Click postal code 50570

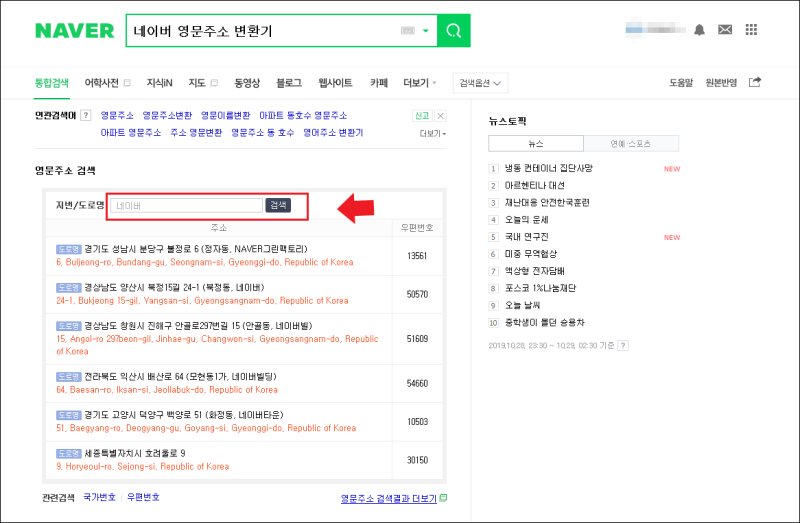(x=417, y=294)
